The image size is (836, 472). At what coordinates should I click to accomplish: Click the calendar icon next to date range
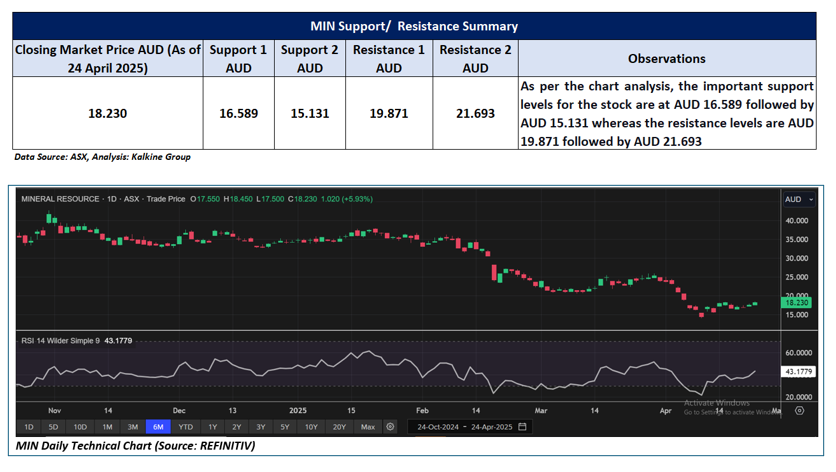[x=522, y=427]
